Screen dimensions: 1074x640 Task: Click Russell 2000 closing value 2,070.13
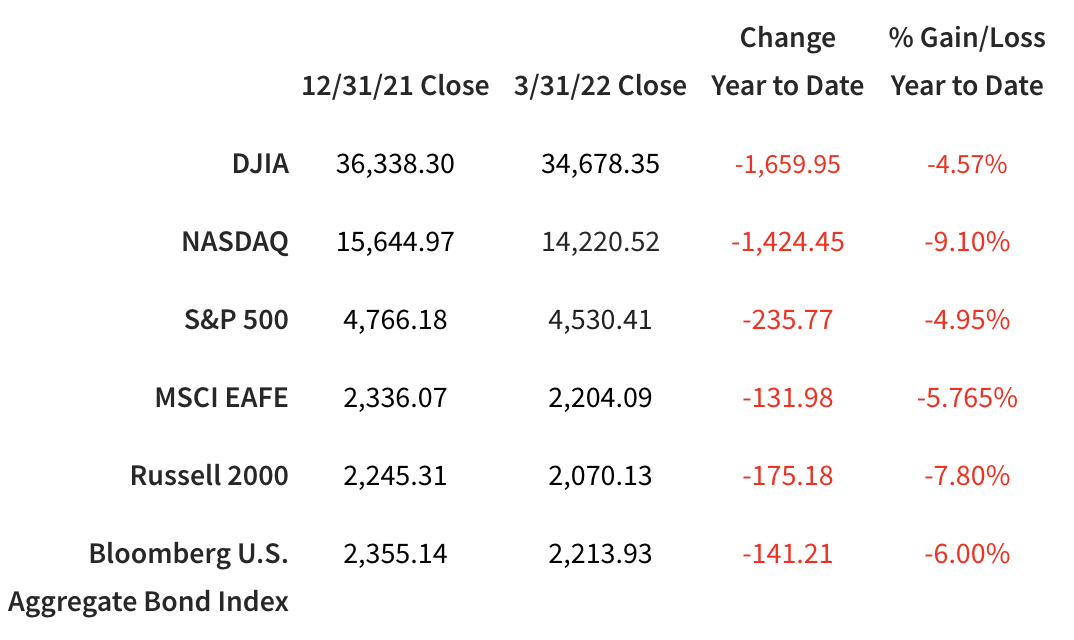[600, 476]
